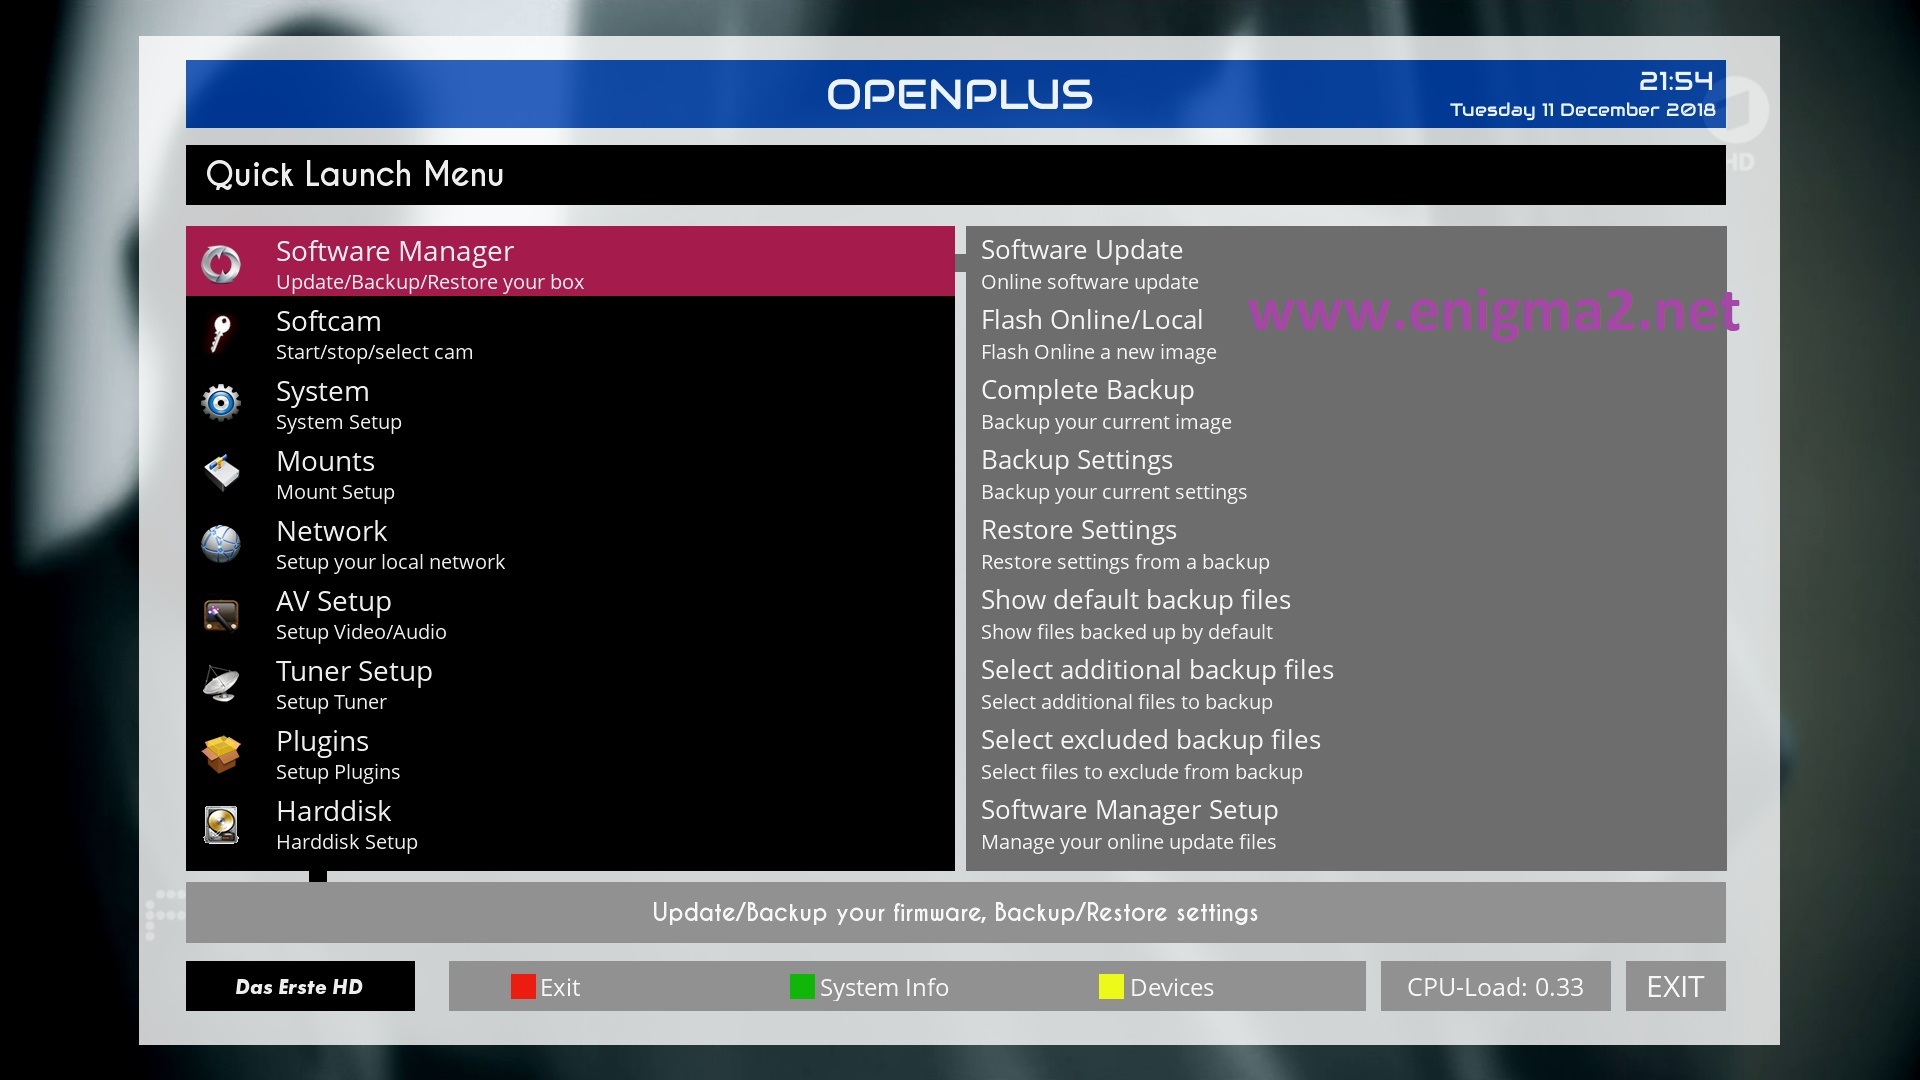Image resolution: width=1920 pixels, height=1080 pixels.
Task: Click the Network globe icon
Action: pyautogui.click(x=221, y=544)
